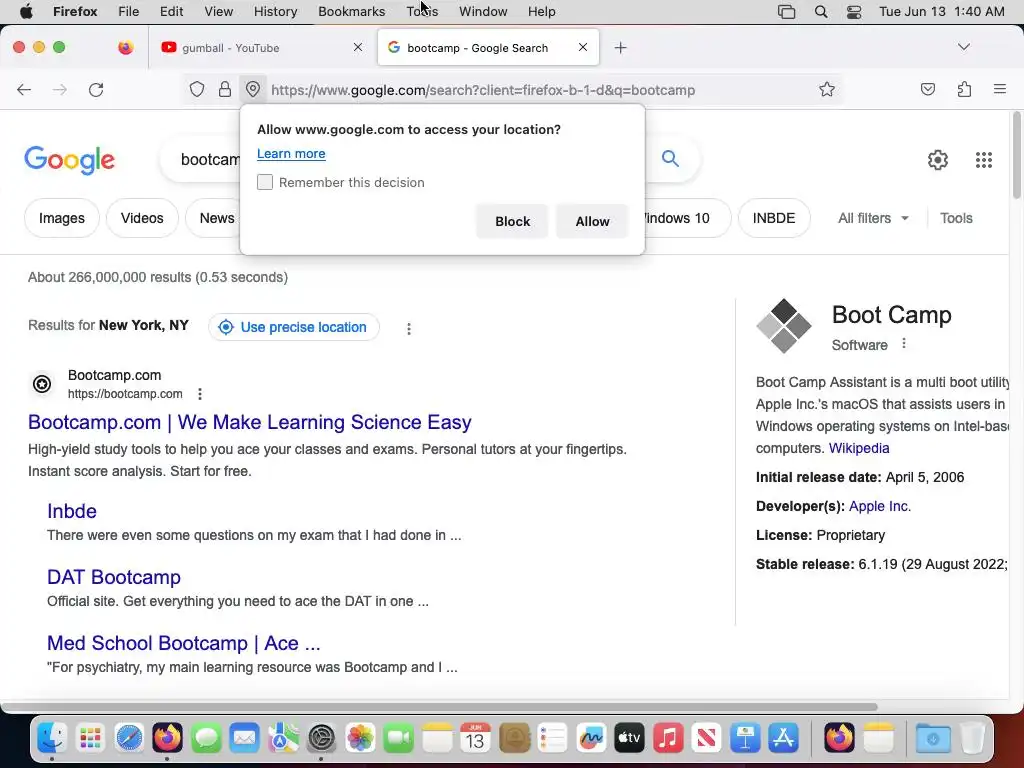Open more options beside Boot Camp Software label
Viewport: 1024px width, 768px height.
pyautogui.click(x=904, y=344)
